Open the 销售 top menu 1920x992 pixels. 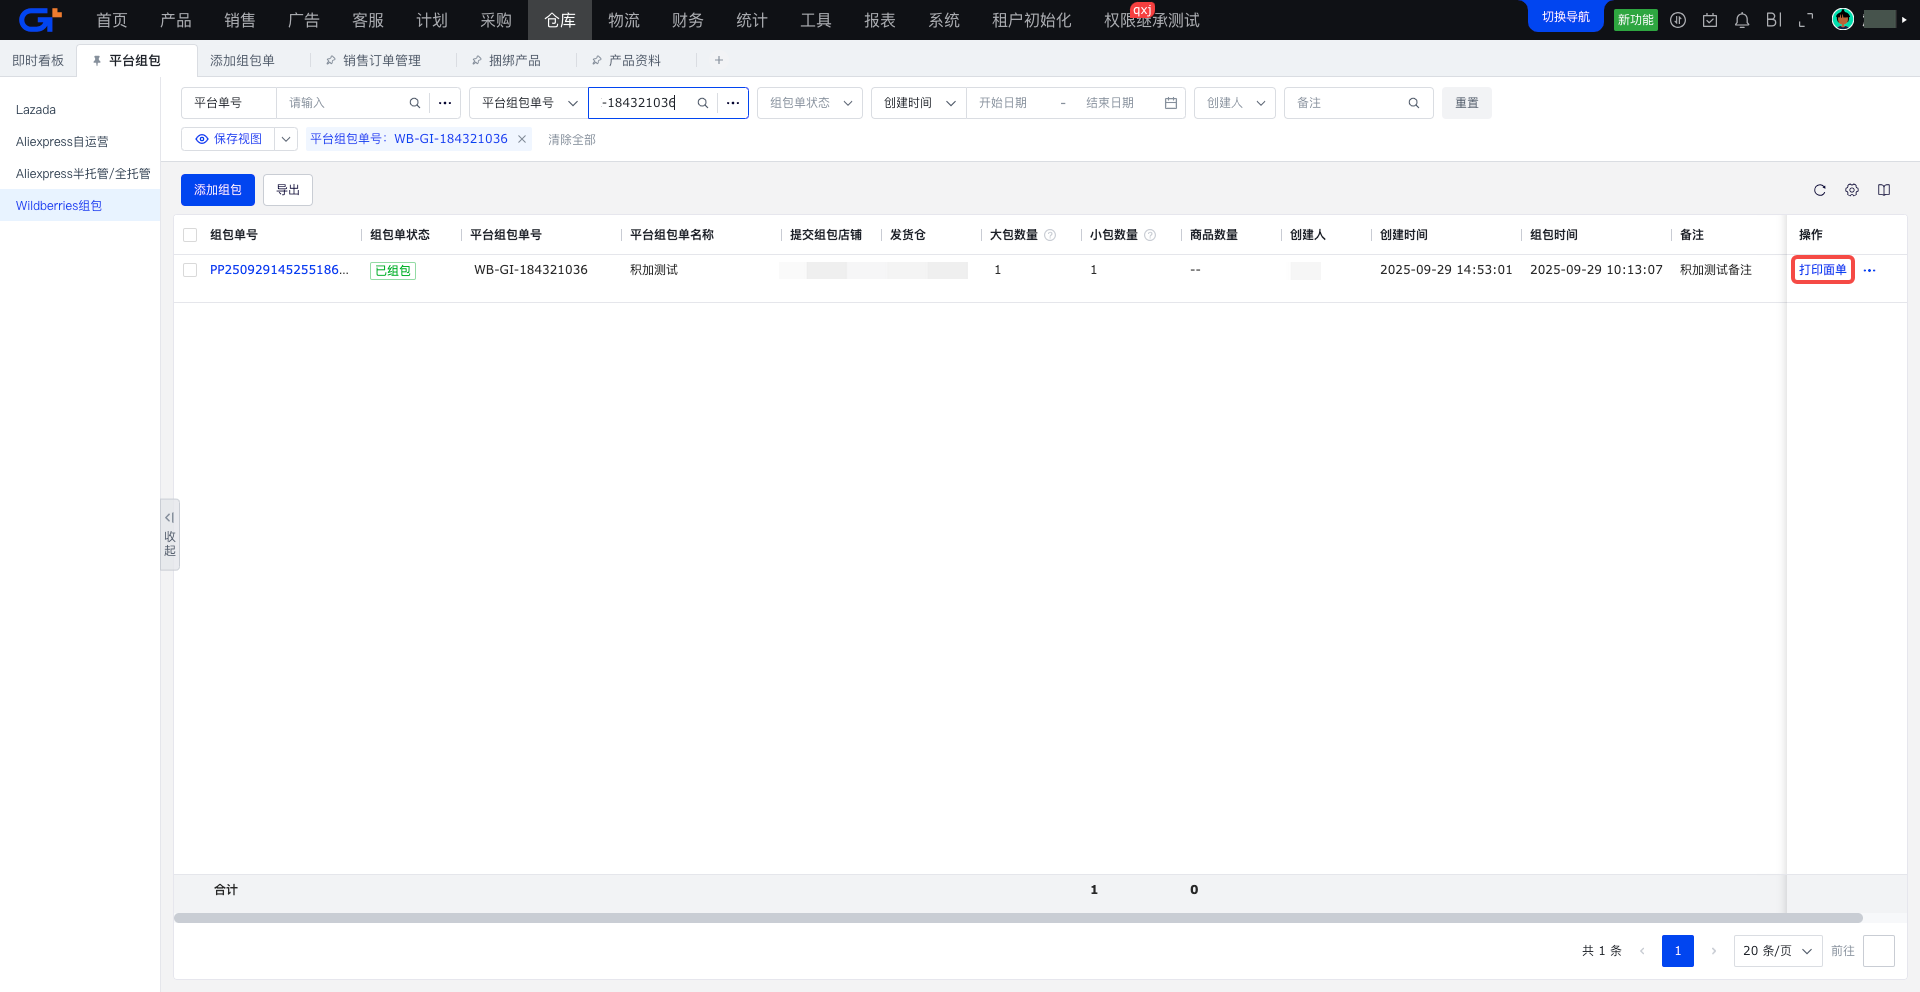point(240,20)
